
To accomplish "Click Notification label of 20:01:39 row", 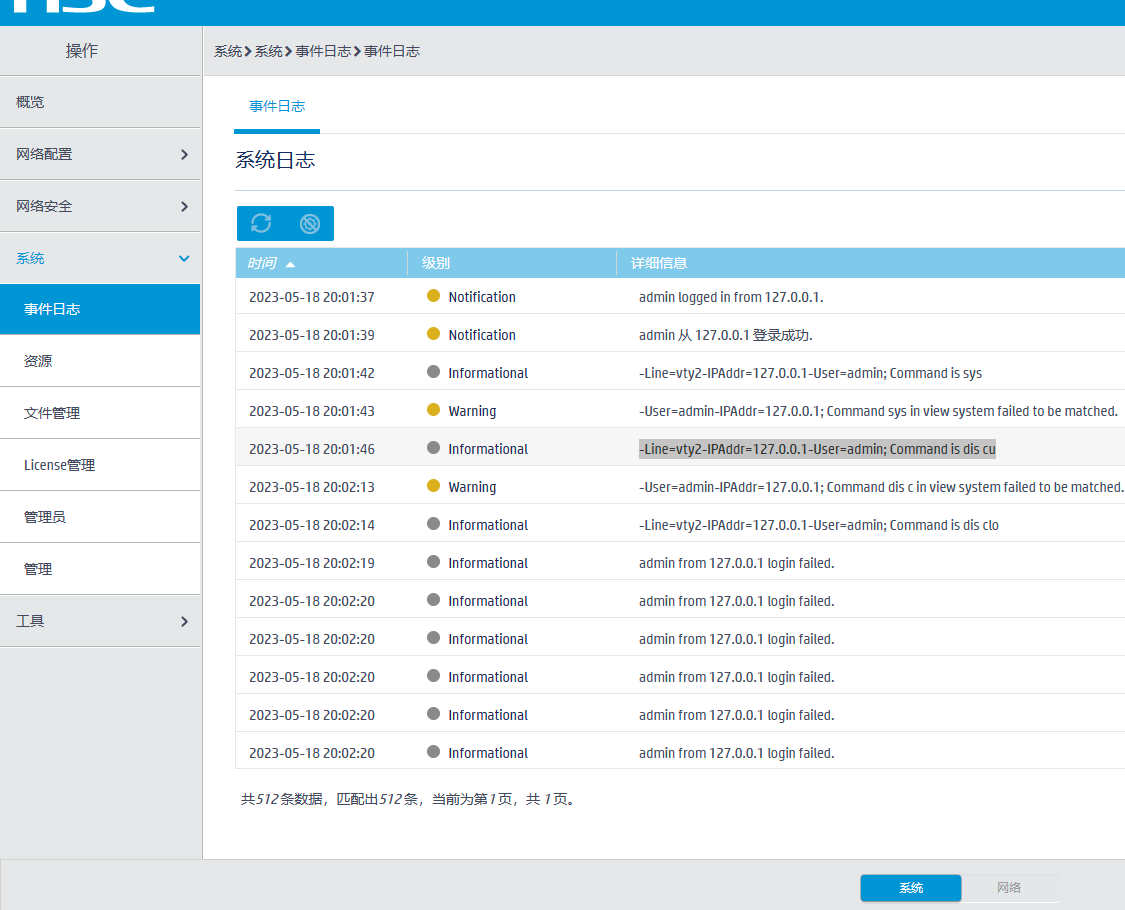I will coord(482,335).
